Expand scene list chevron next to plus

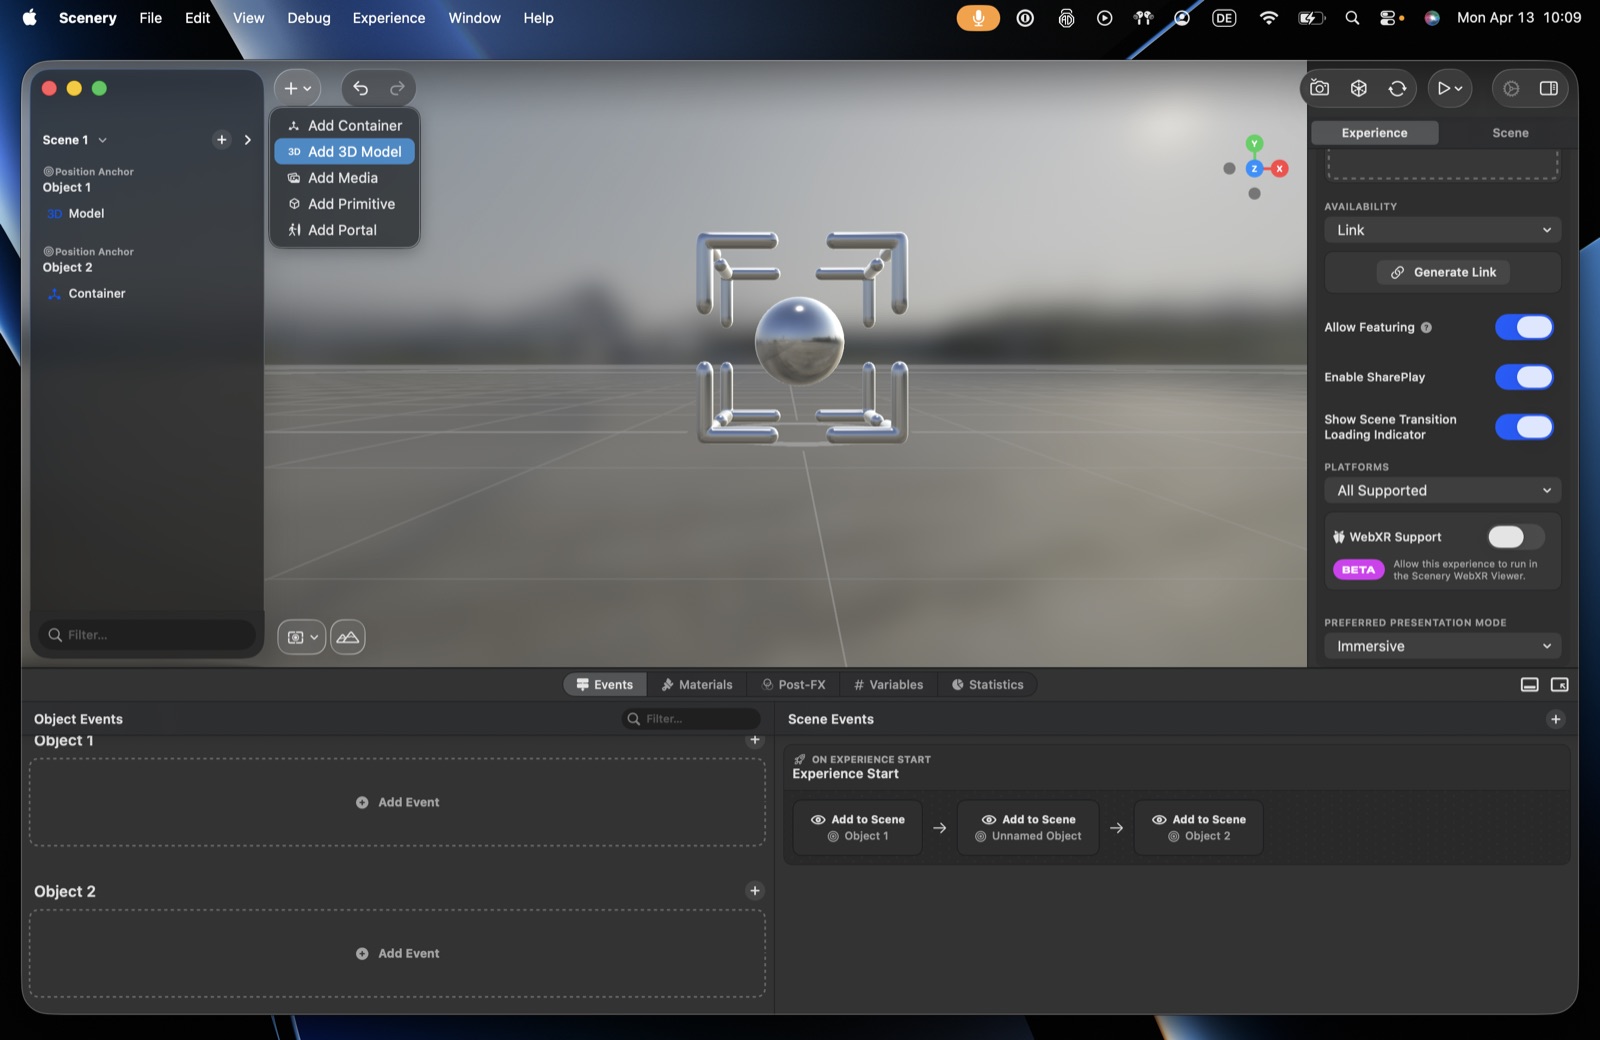[248, 140]
